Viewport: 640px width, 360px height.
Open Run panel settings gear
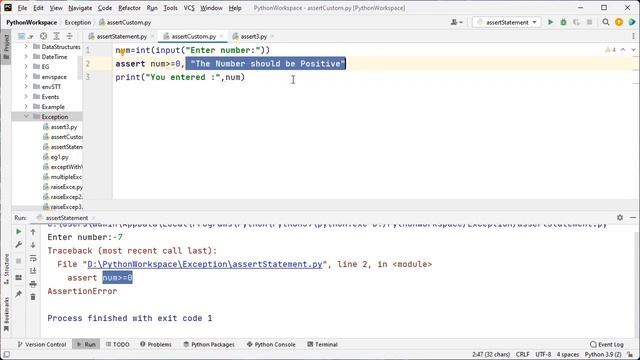(x=620, y=218)
